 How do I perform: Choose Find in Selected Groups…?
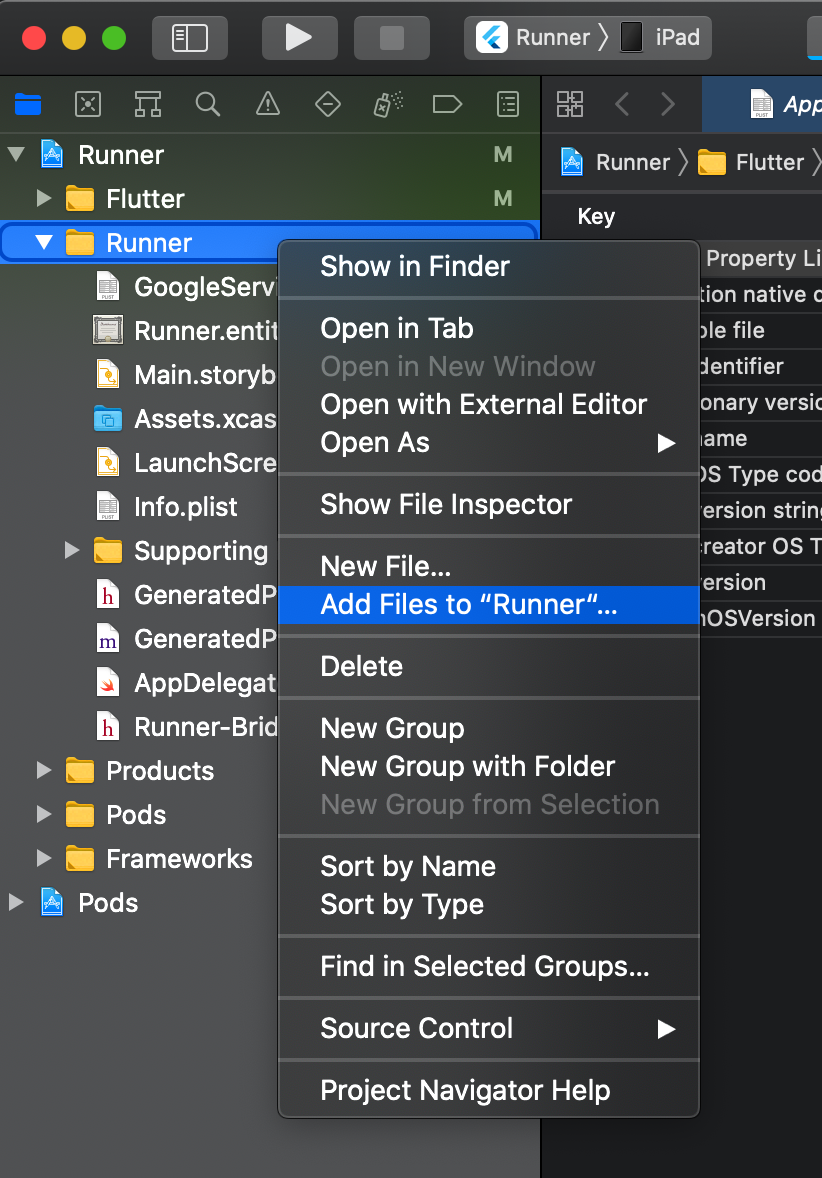pos(488,966)
